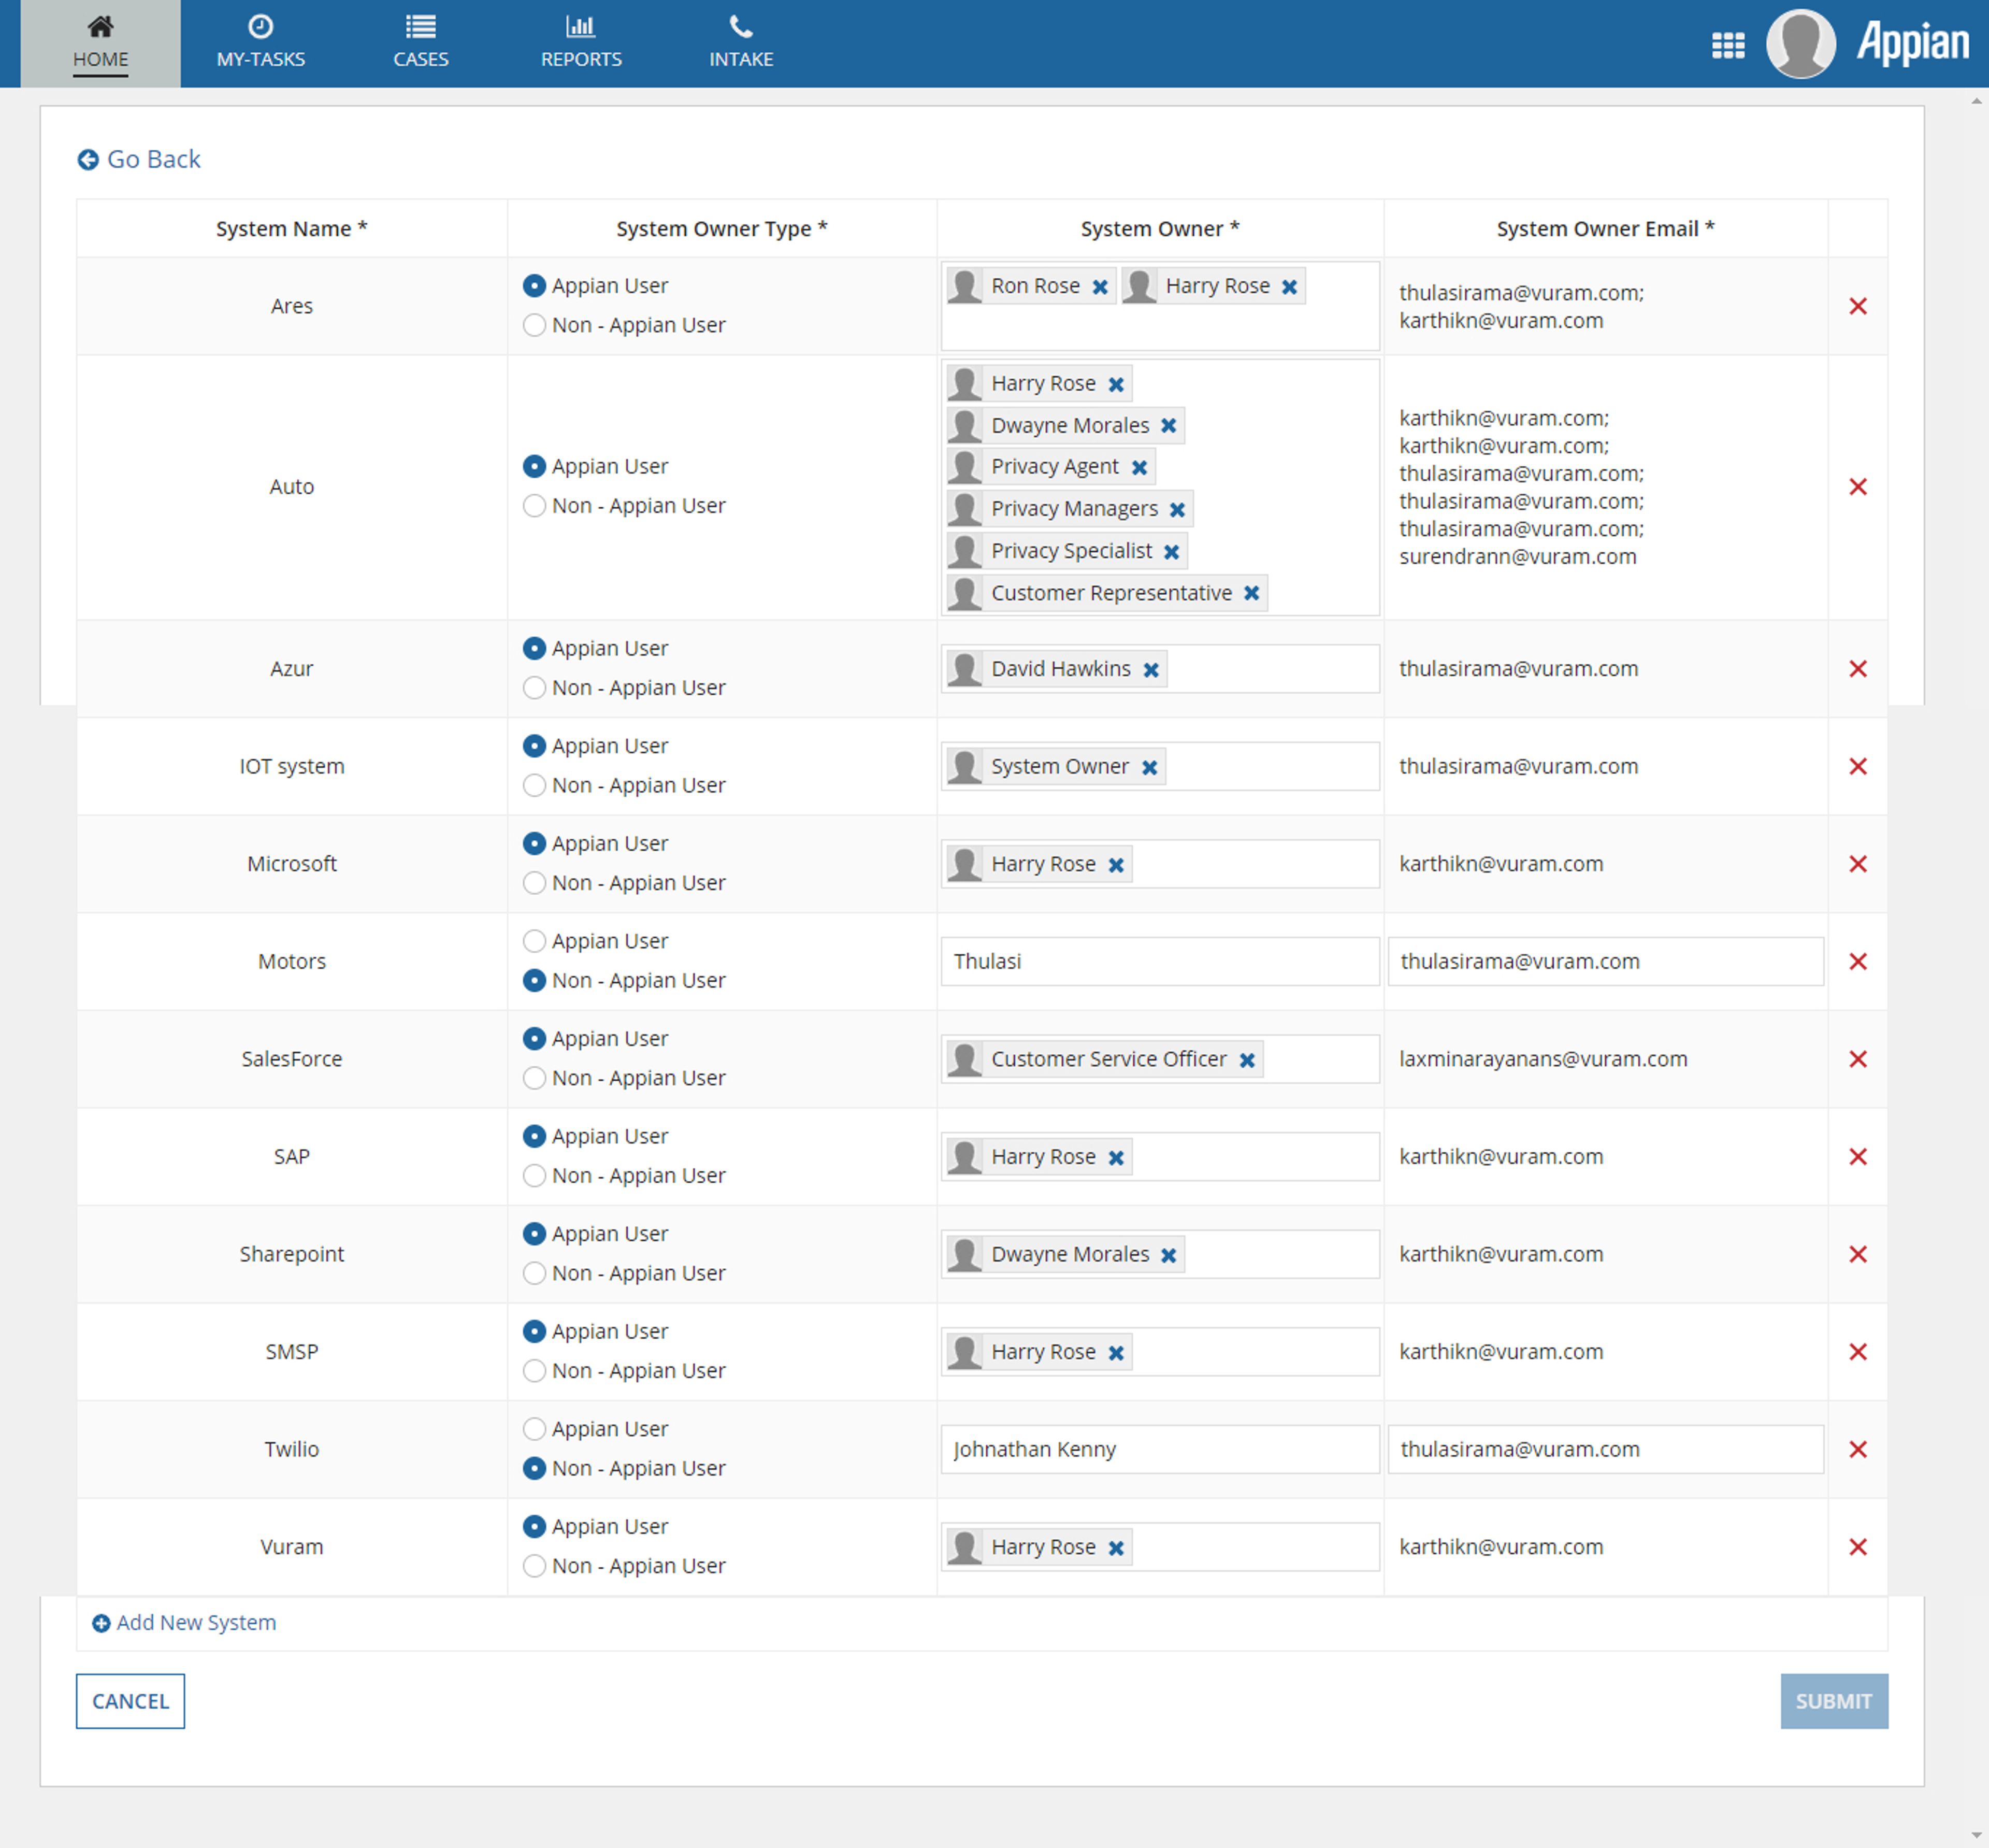This screenshot has height=1848, width=1989.
Task: Click the Appian logo
Action: 1913,43
